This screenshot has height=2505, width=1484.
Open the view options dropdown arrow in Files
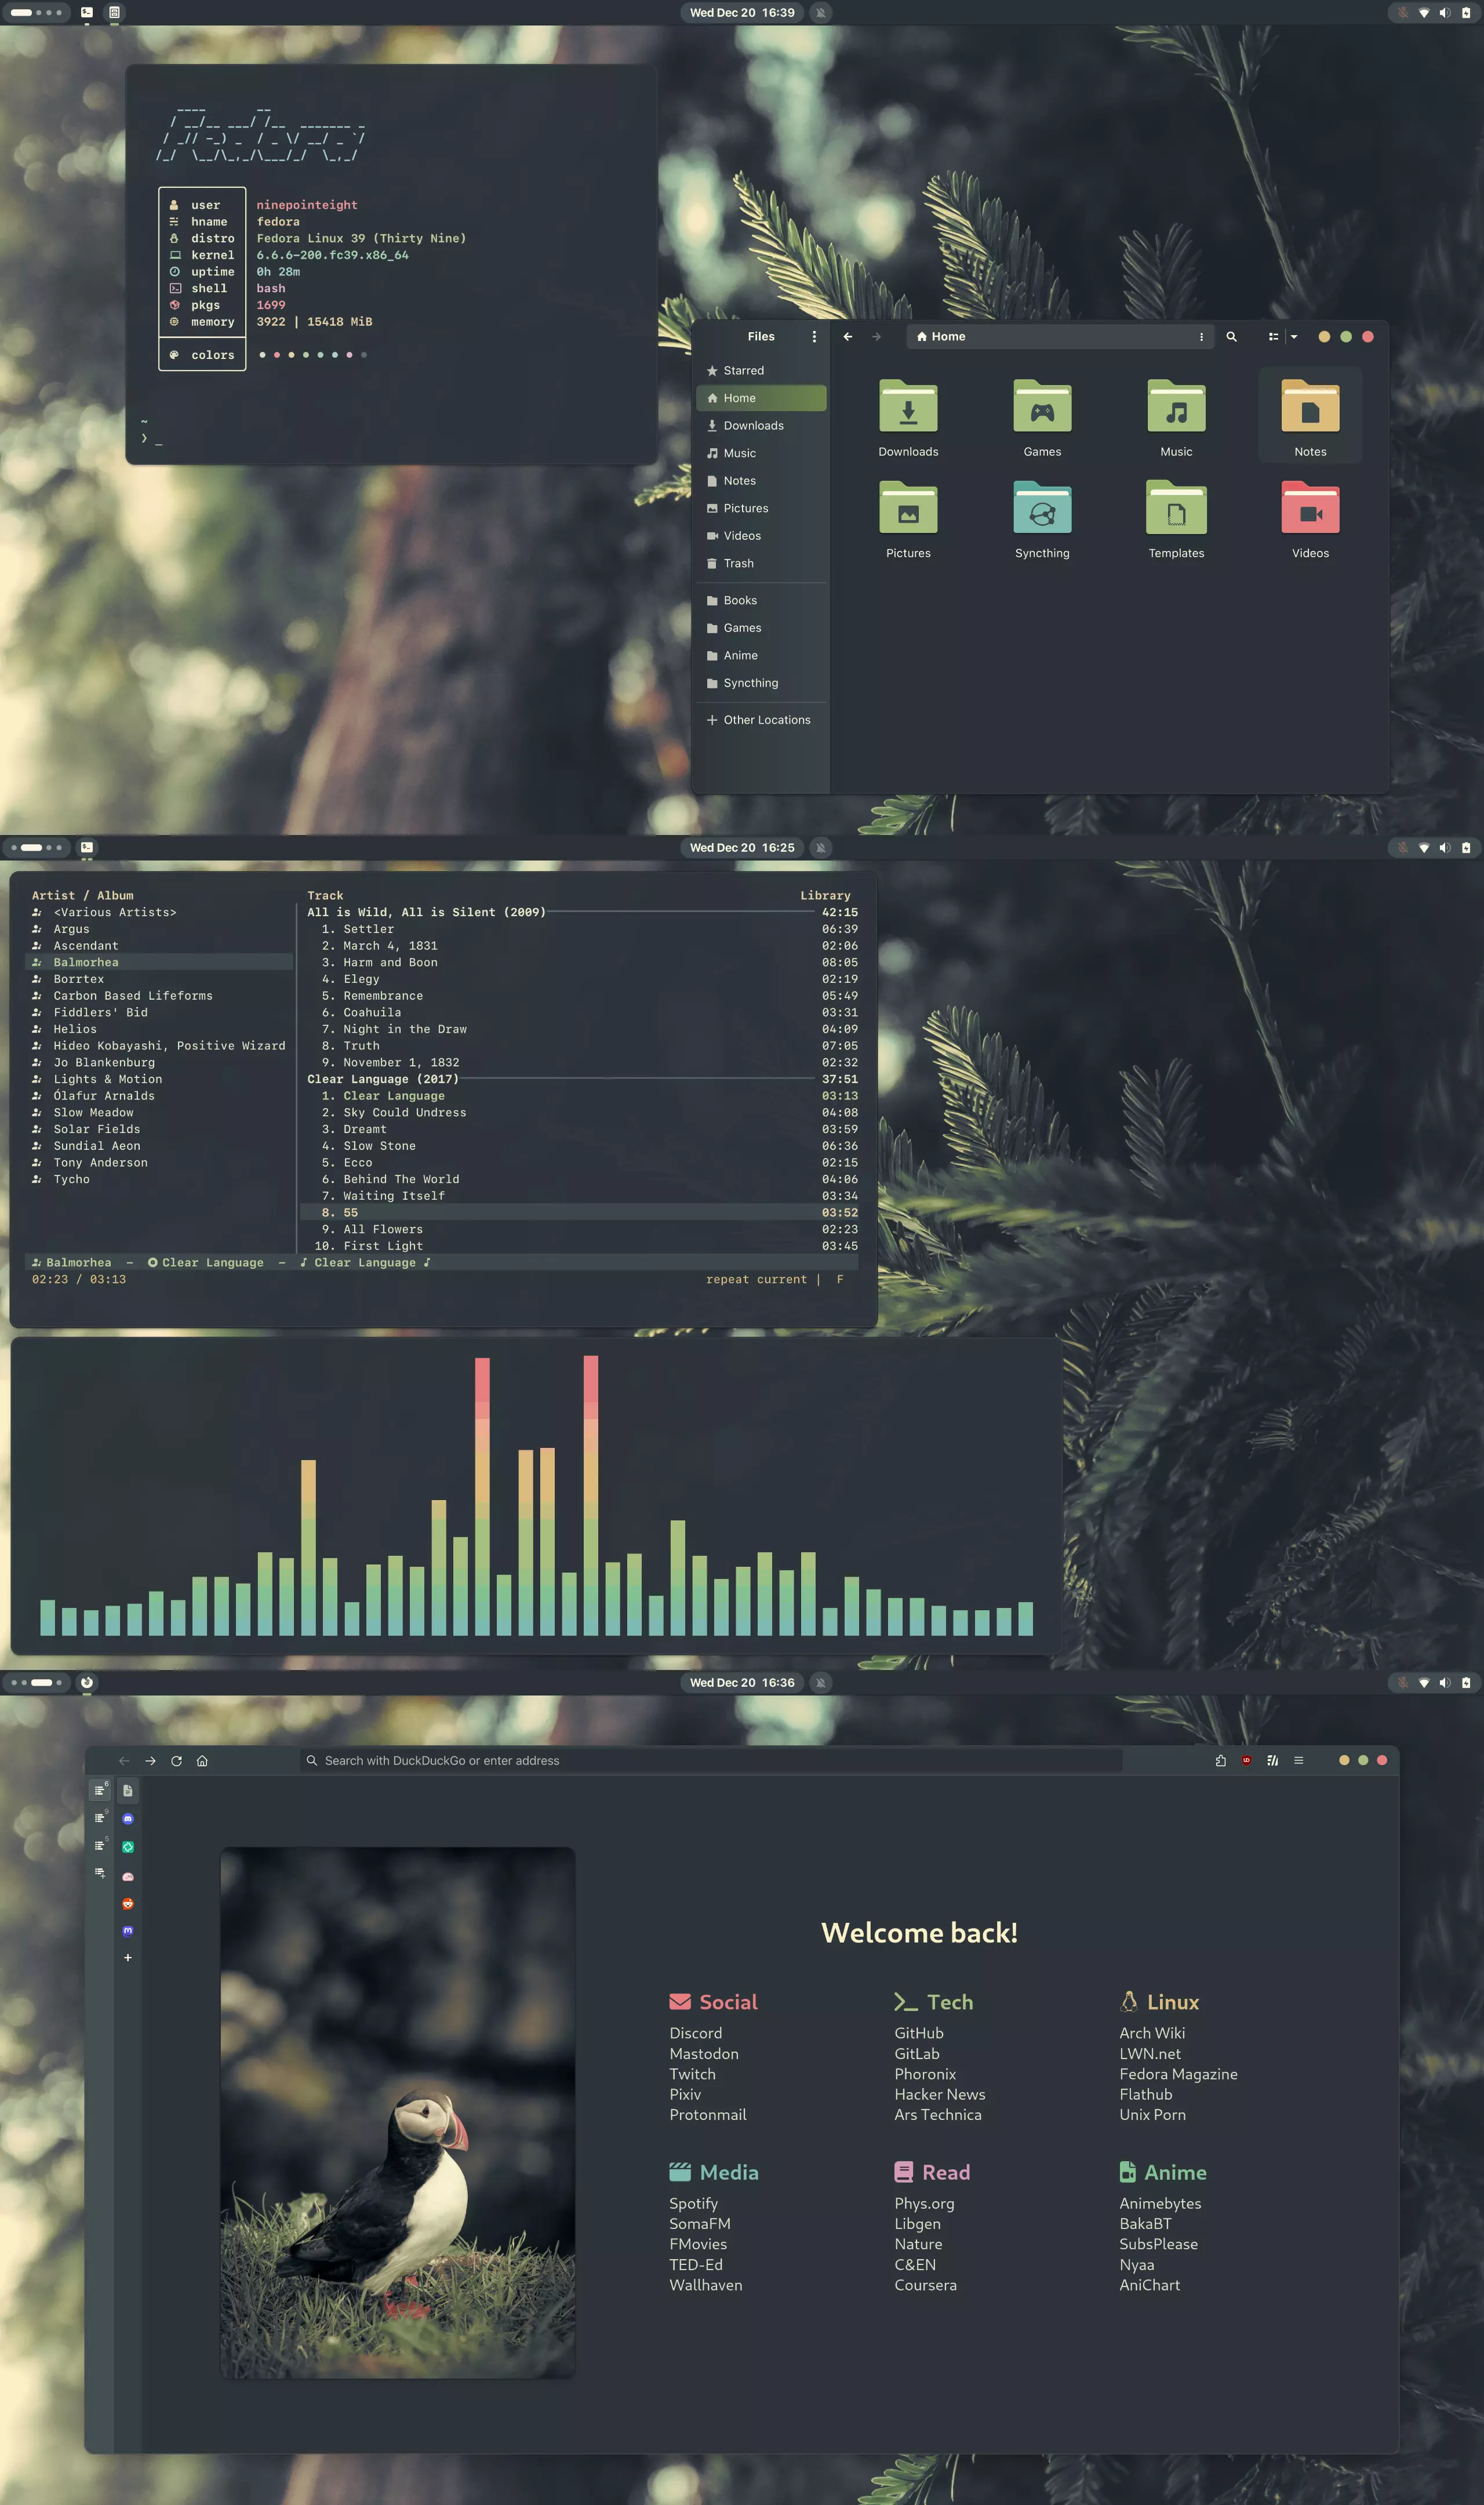1294,337
